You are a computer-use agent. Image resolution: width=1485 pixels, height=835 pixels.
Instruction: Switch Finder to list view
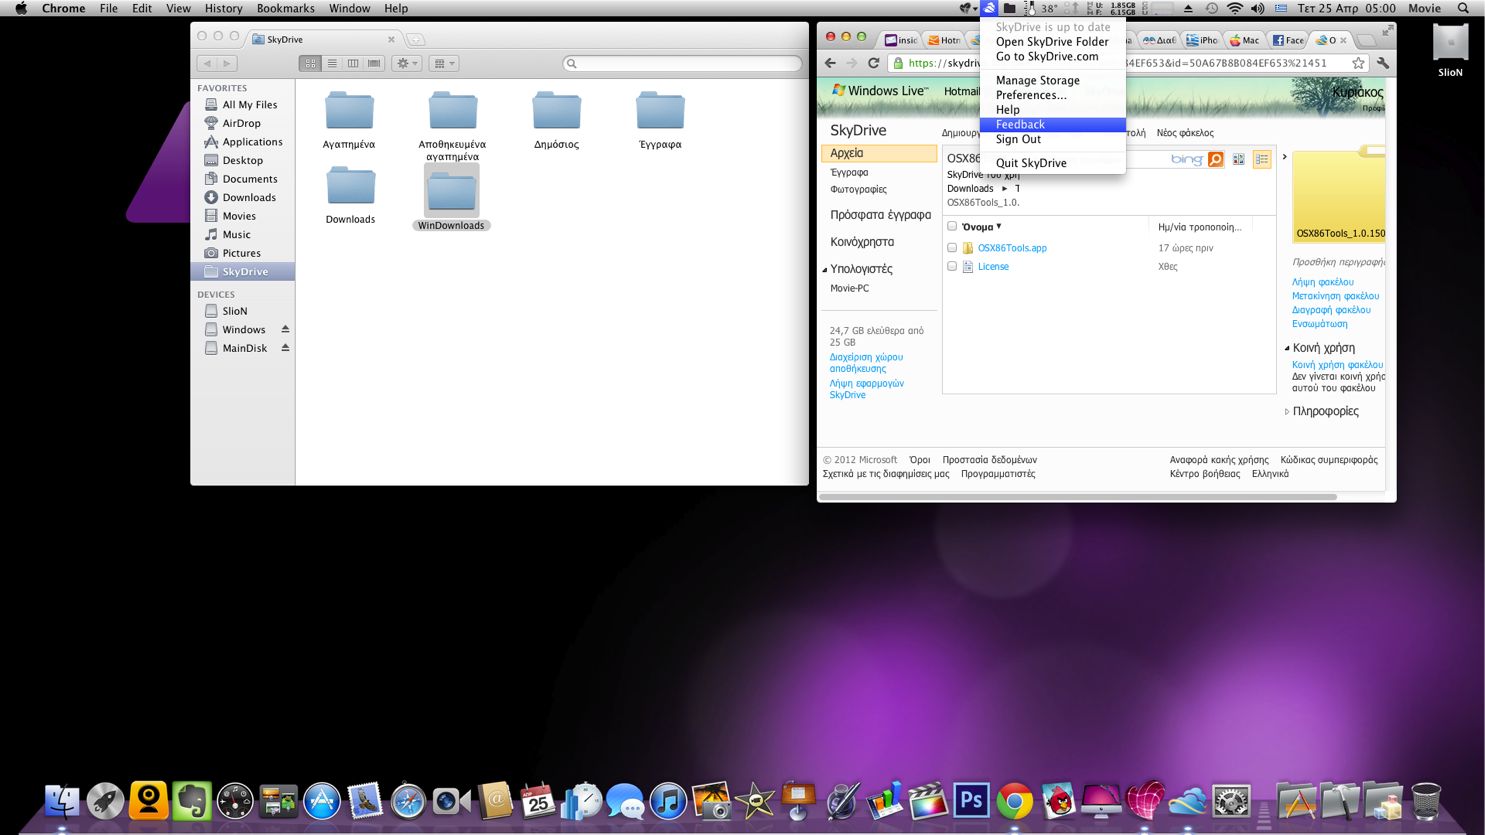[332, 63]
